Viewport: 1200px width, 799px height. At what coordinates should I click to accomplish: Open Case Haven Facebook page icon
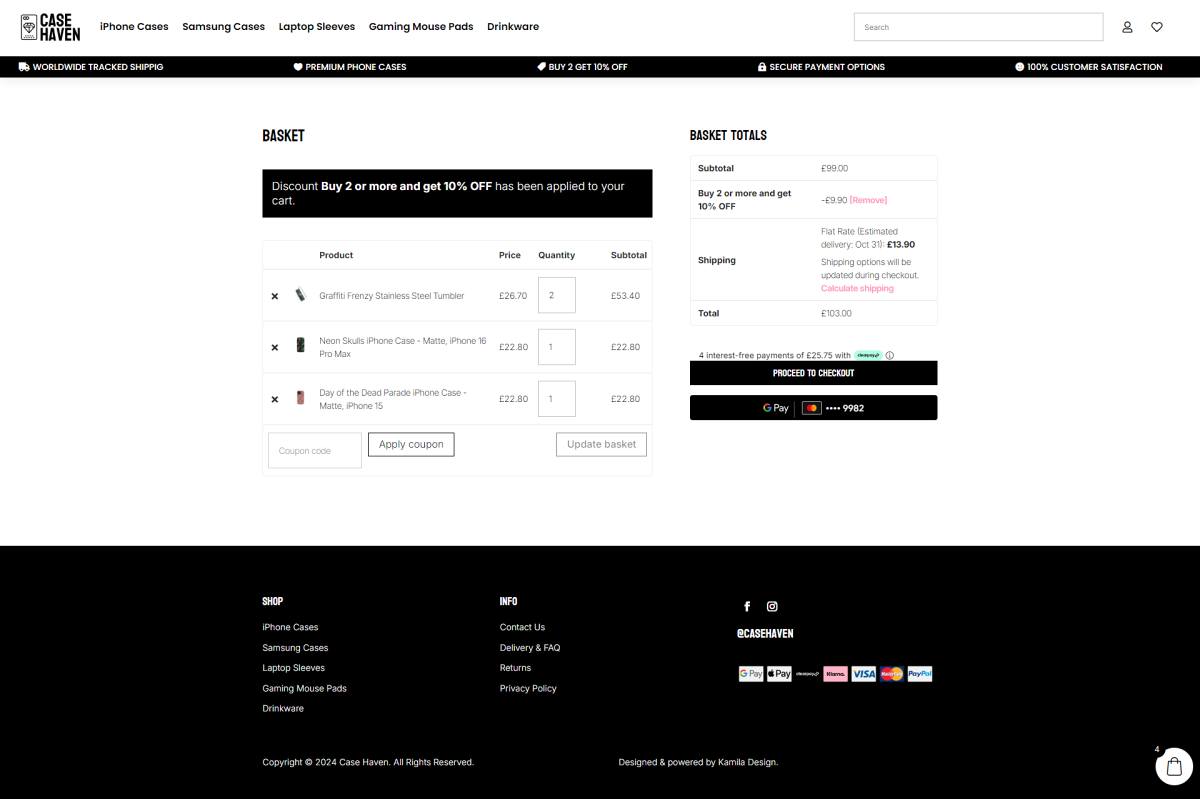[747, 606]
